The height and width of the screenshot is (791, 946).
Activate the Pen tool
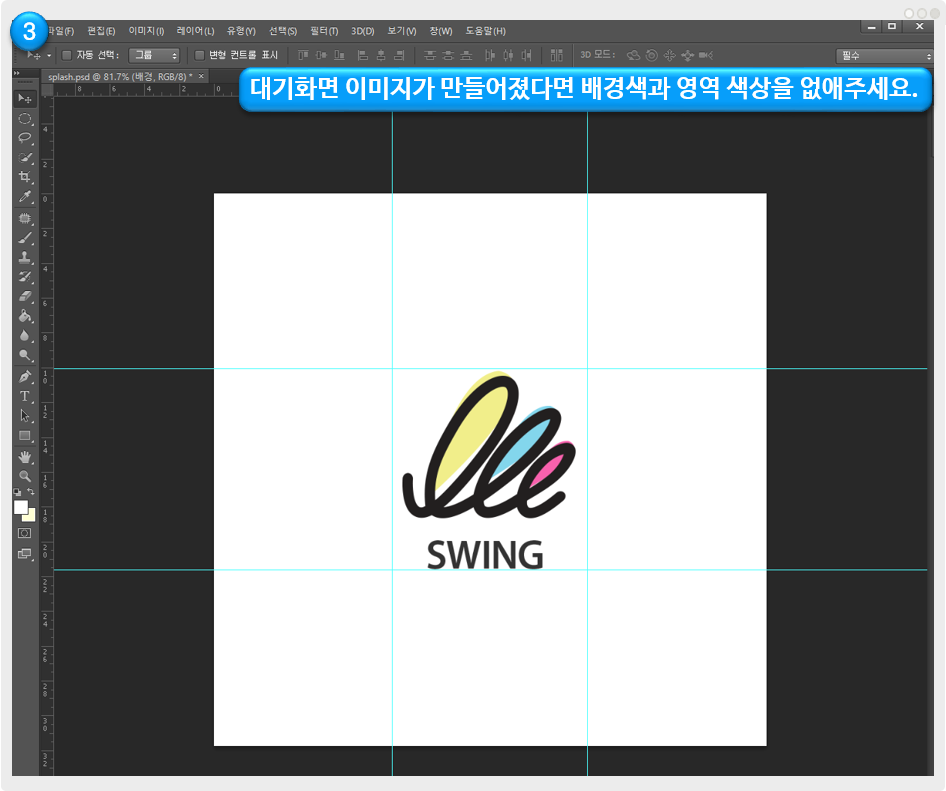[x=25, y=376]
